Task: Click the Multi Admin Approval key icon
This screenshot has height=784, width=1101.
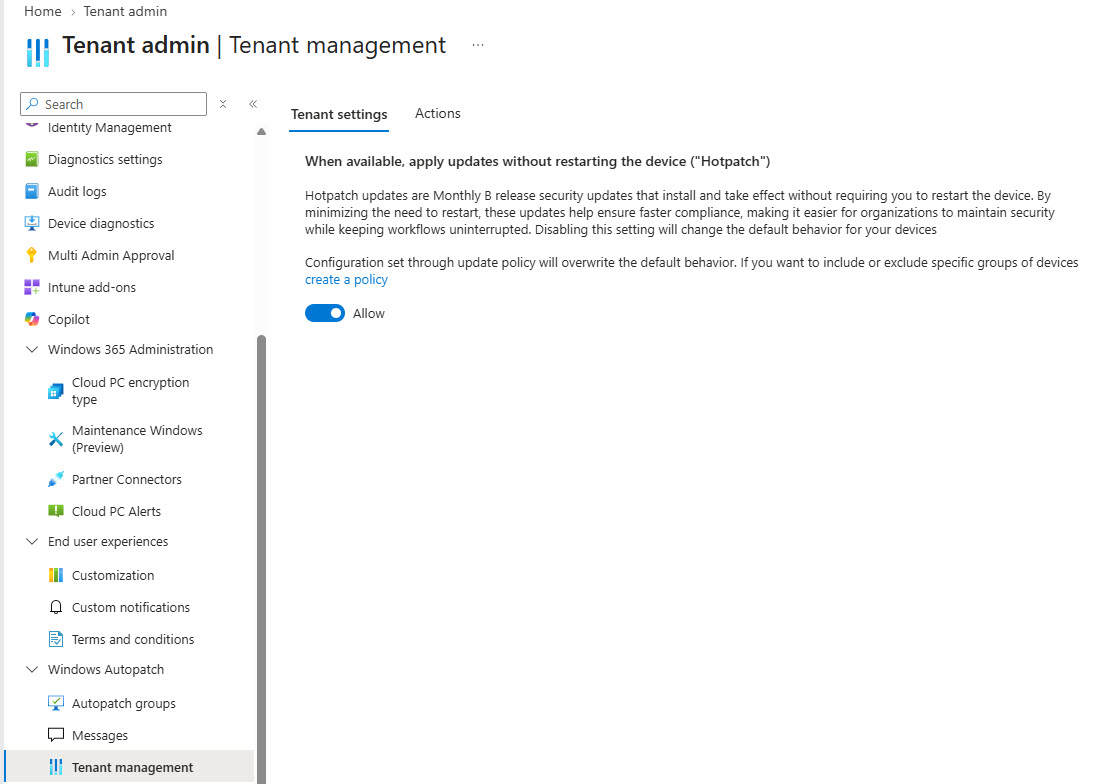Action: pos(32,255)
